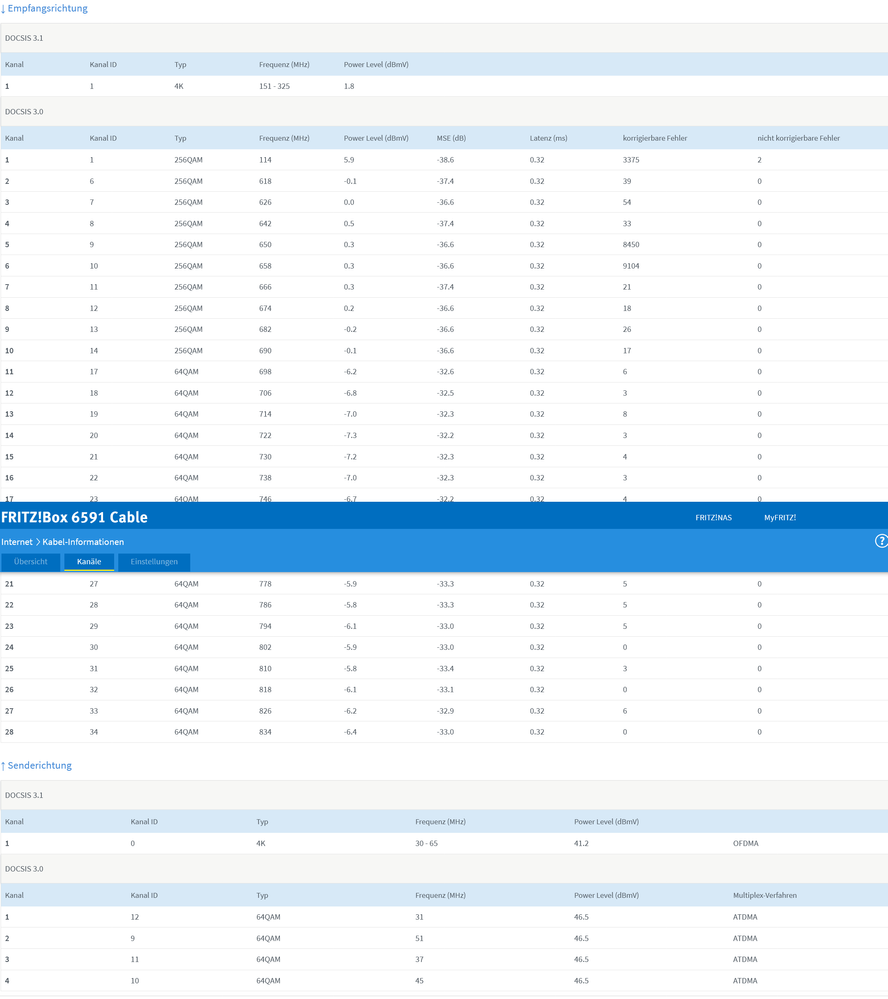Click frequency 834 cell
The image size is (888, 999).
click(x=265, y=732)
